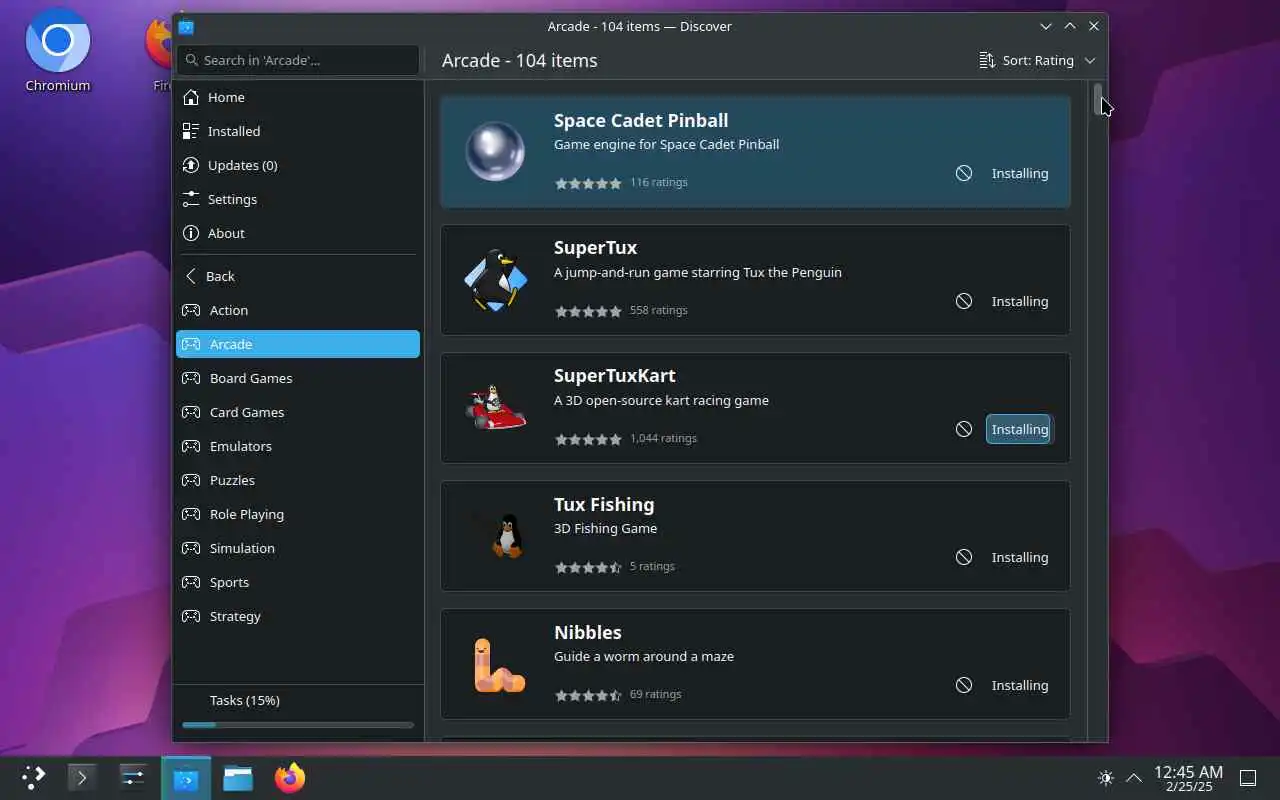Select the Simulation category

pos(298,548)
